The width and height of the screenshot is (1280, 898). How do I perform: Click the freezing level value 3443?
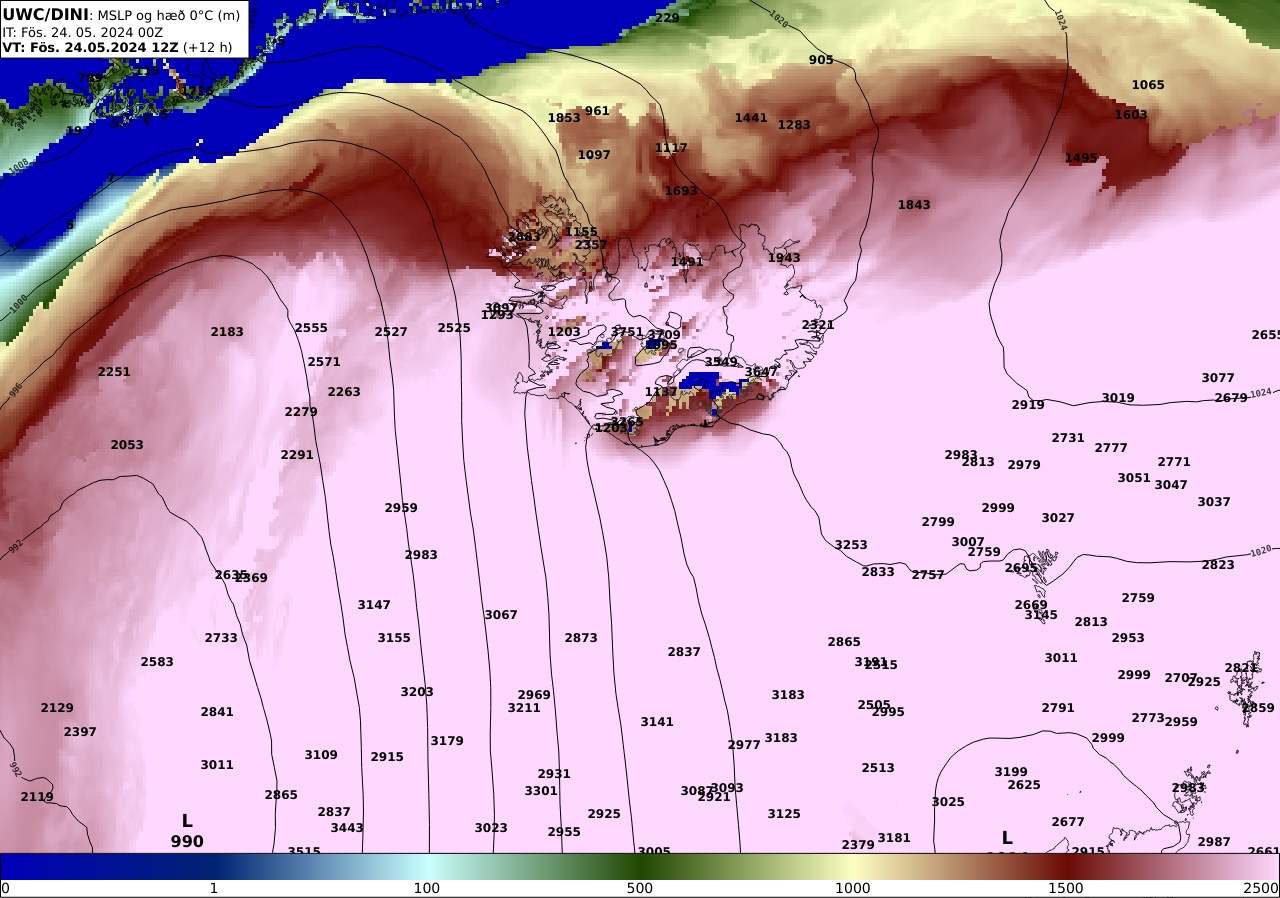coord(347,828)
